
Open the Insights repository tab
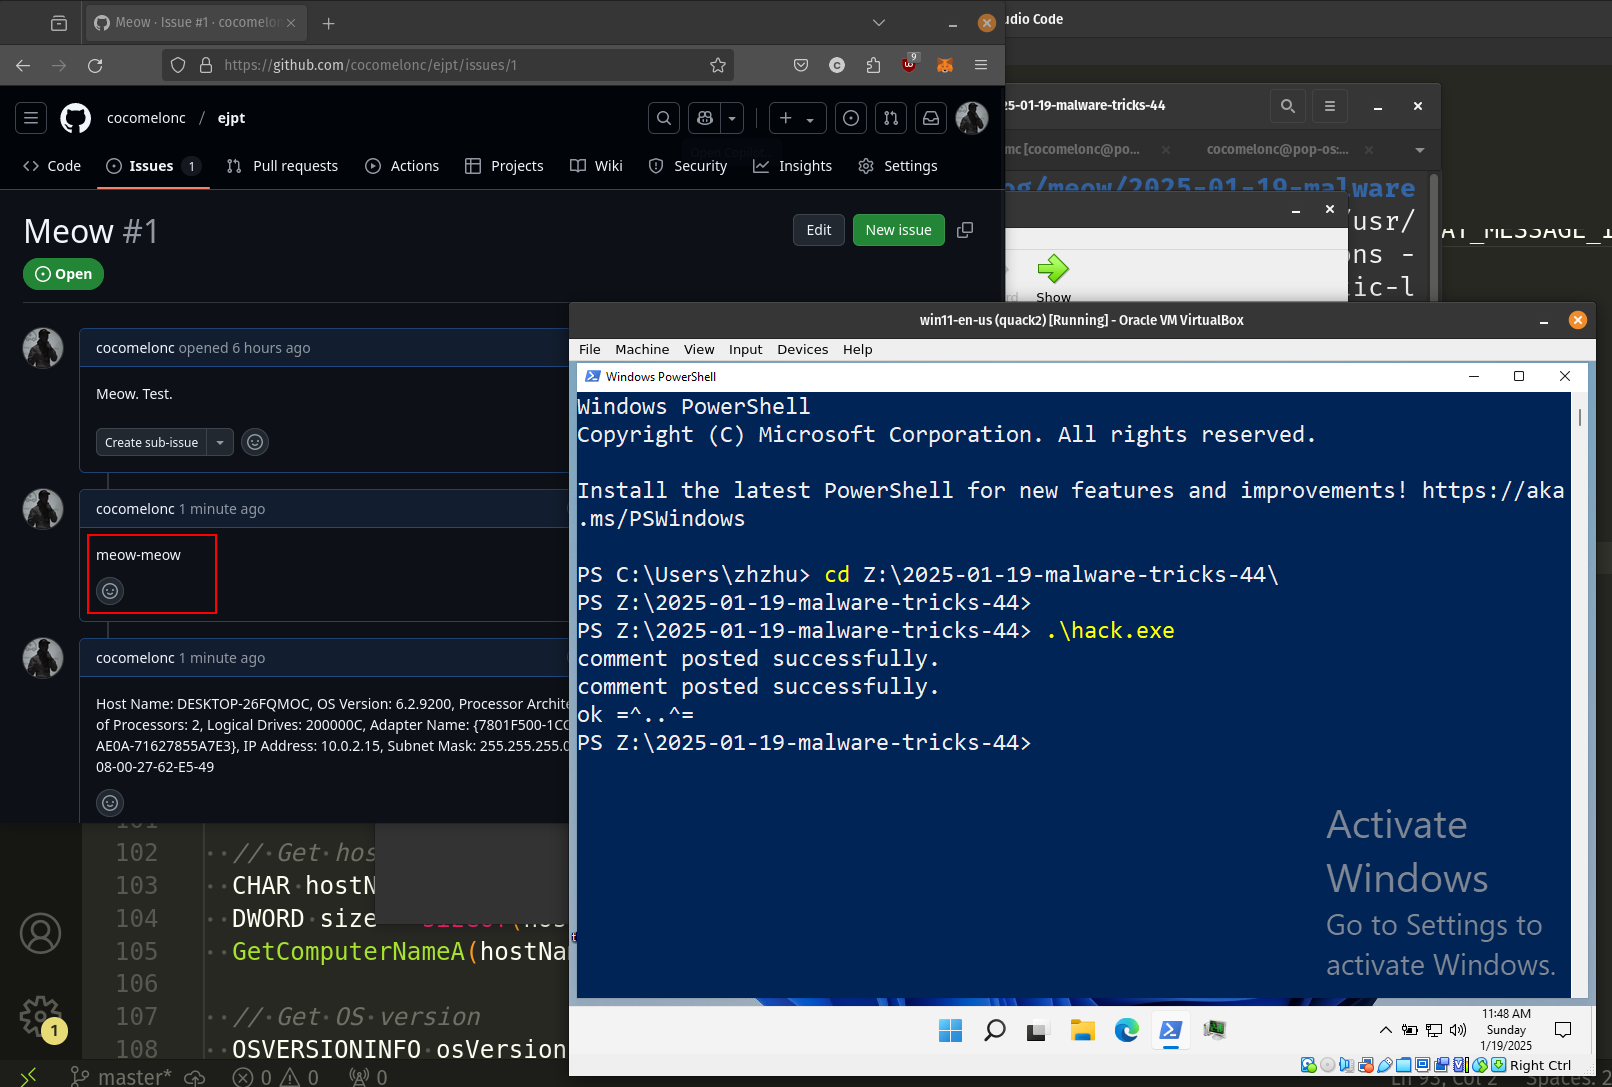[793, 166]
